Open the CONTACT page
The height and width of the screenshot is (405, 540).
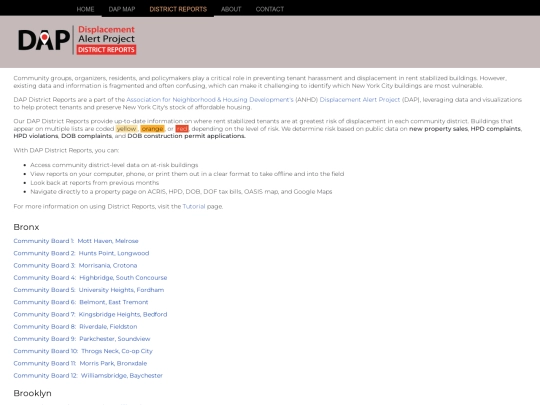(x=270, y=9)
